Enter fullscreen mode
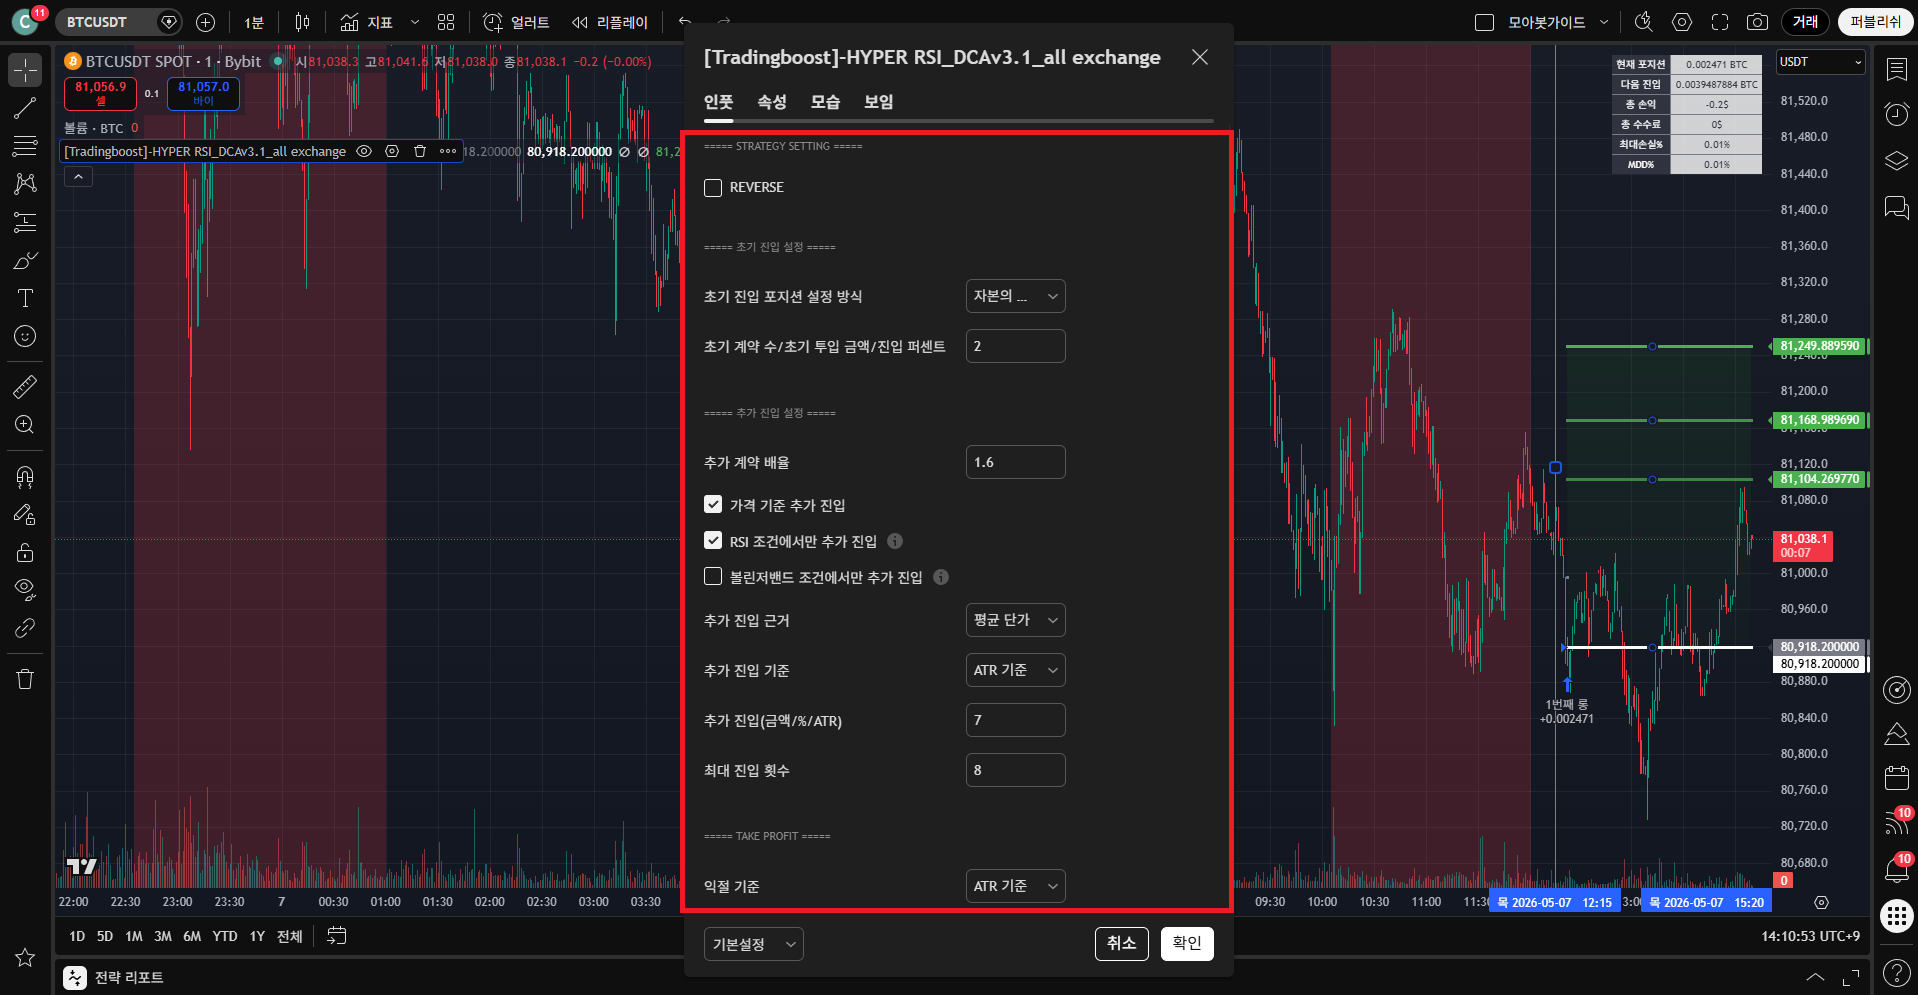Screen dimensions: 1918x995 point(1720,22)
